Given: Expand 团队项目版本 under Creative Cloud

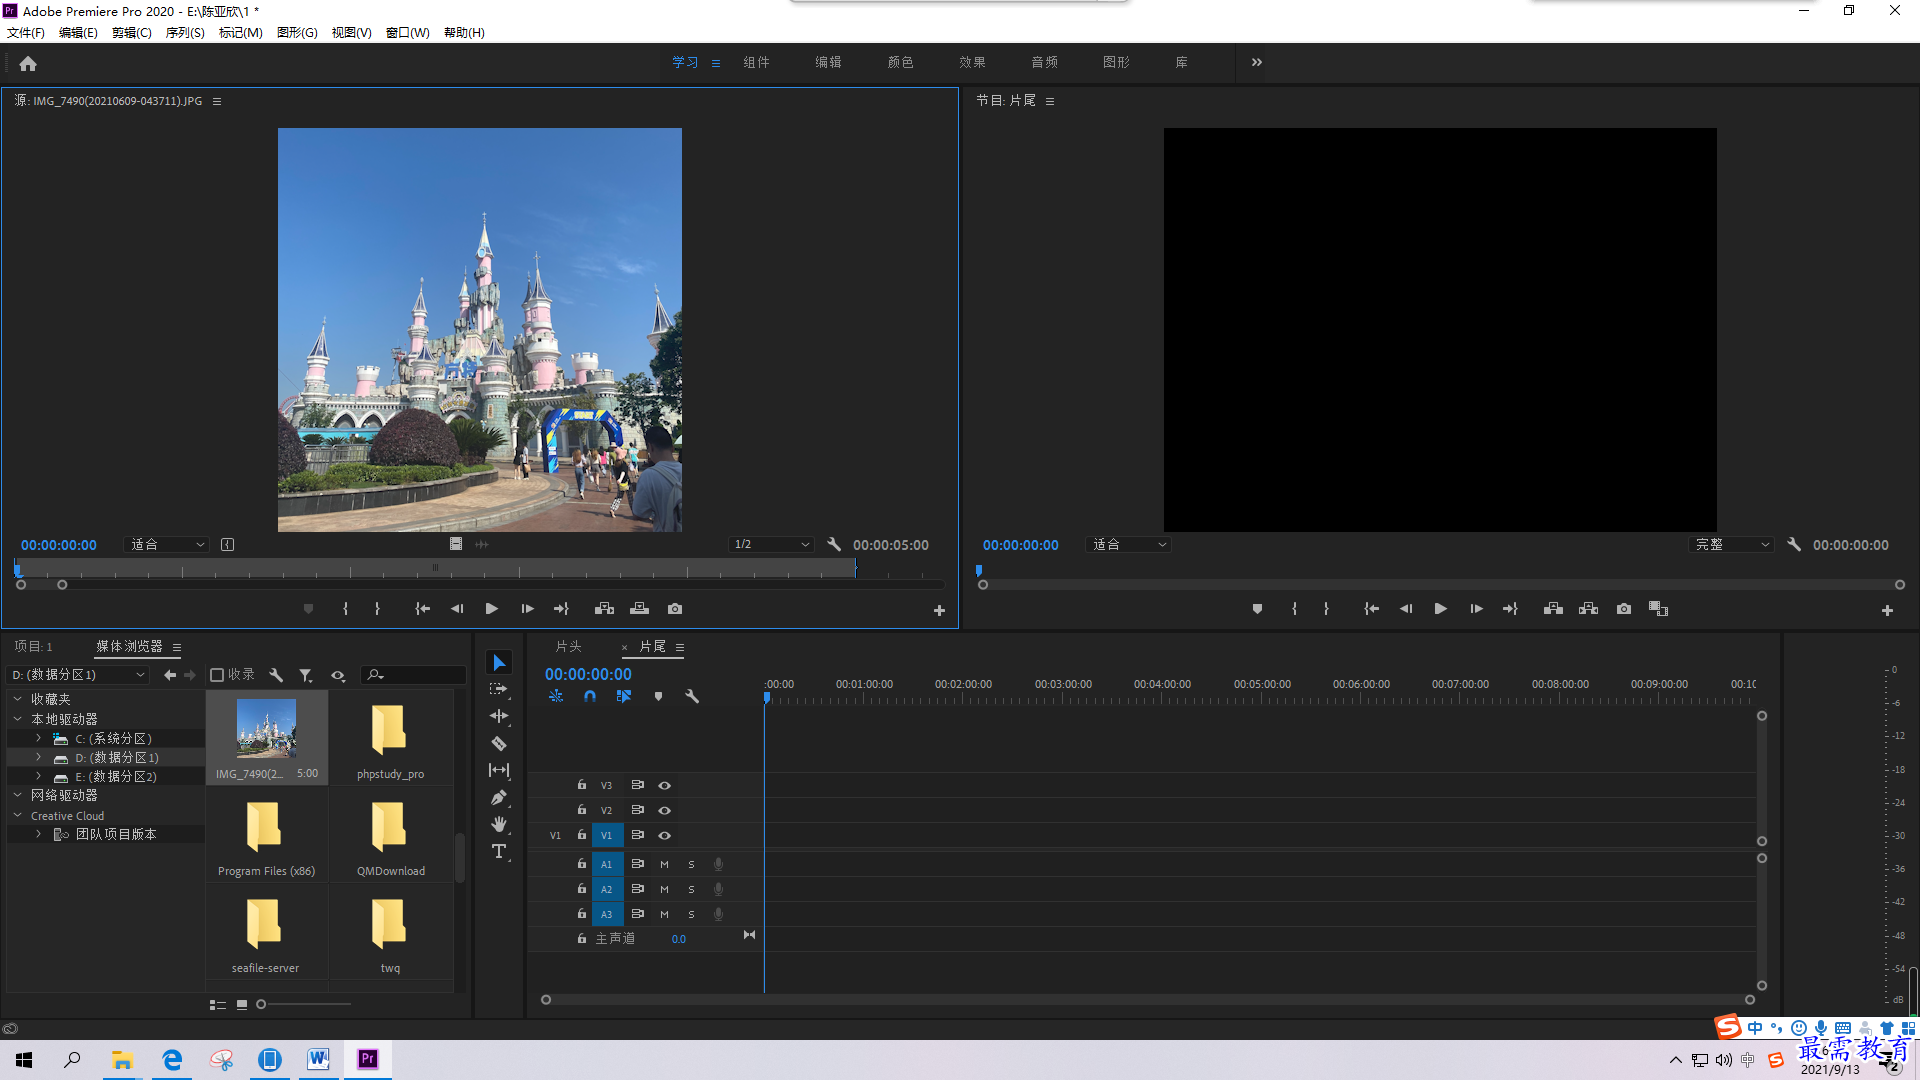Looking at the screenshot, I should (x=38, y=834).
